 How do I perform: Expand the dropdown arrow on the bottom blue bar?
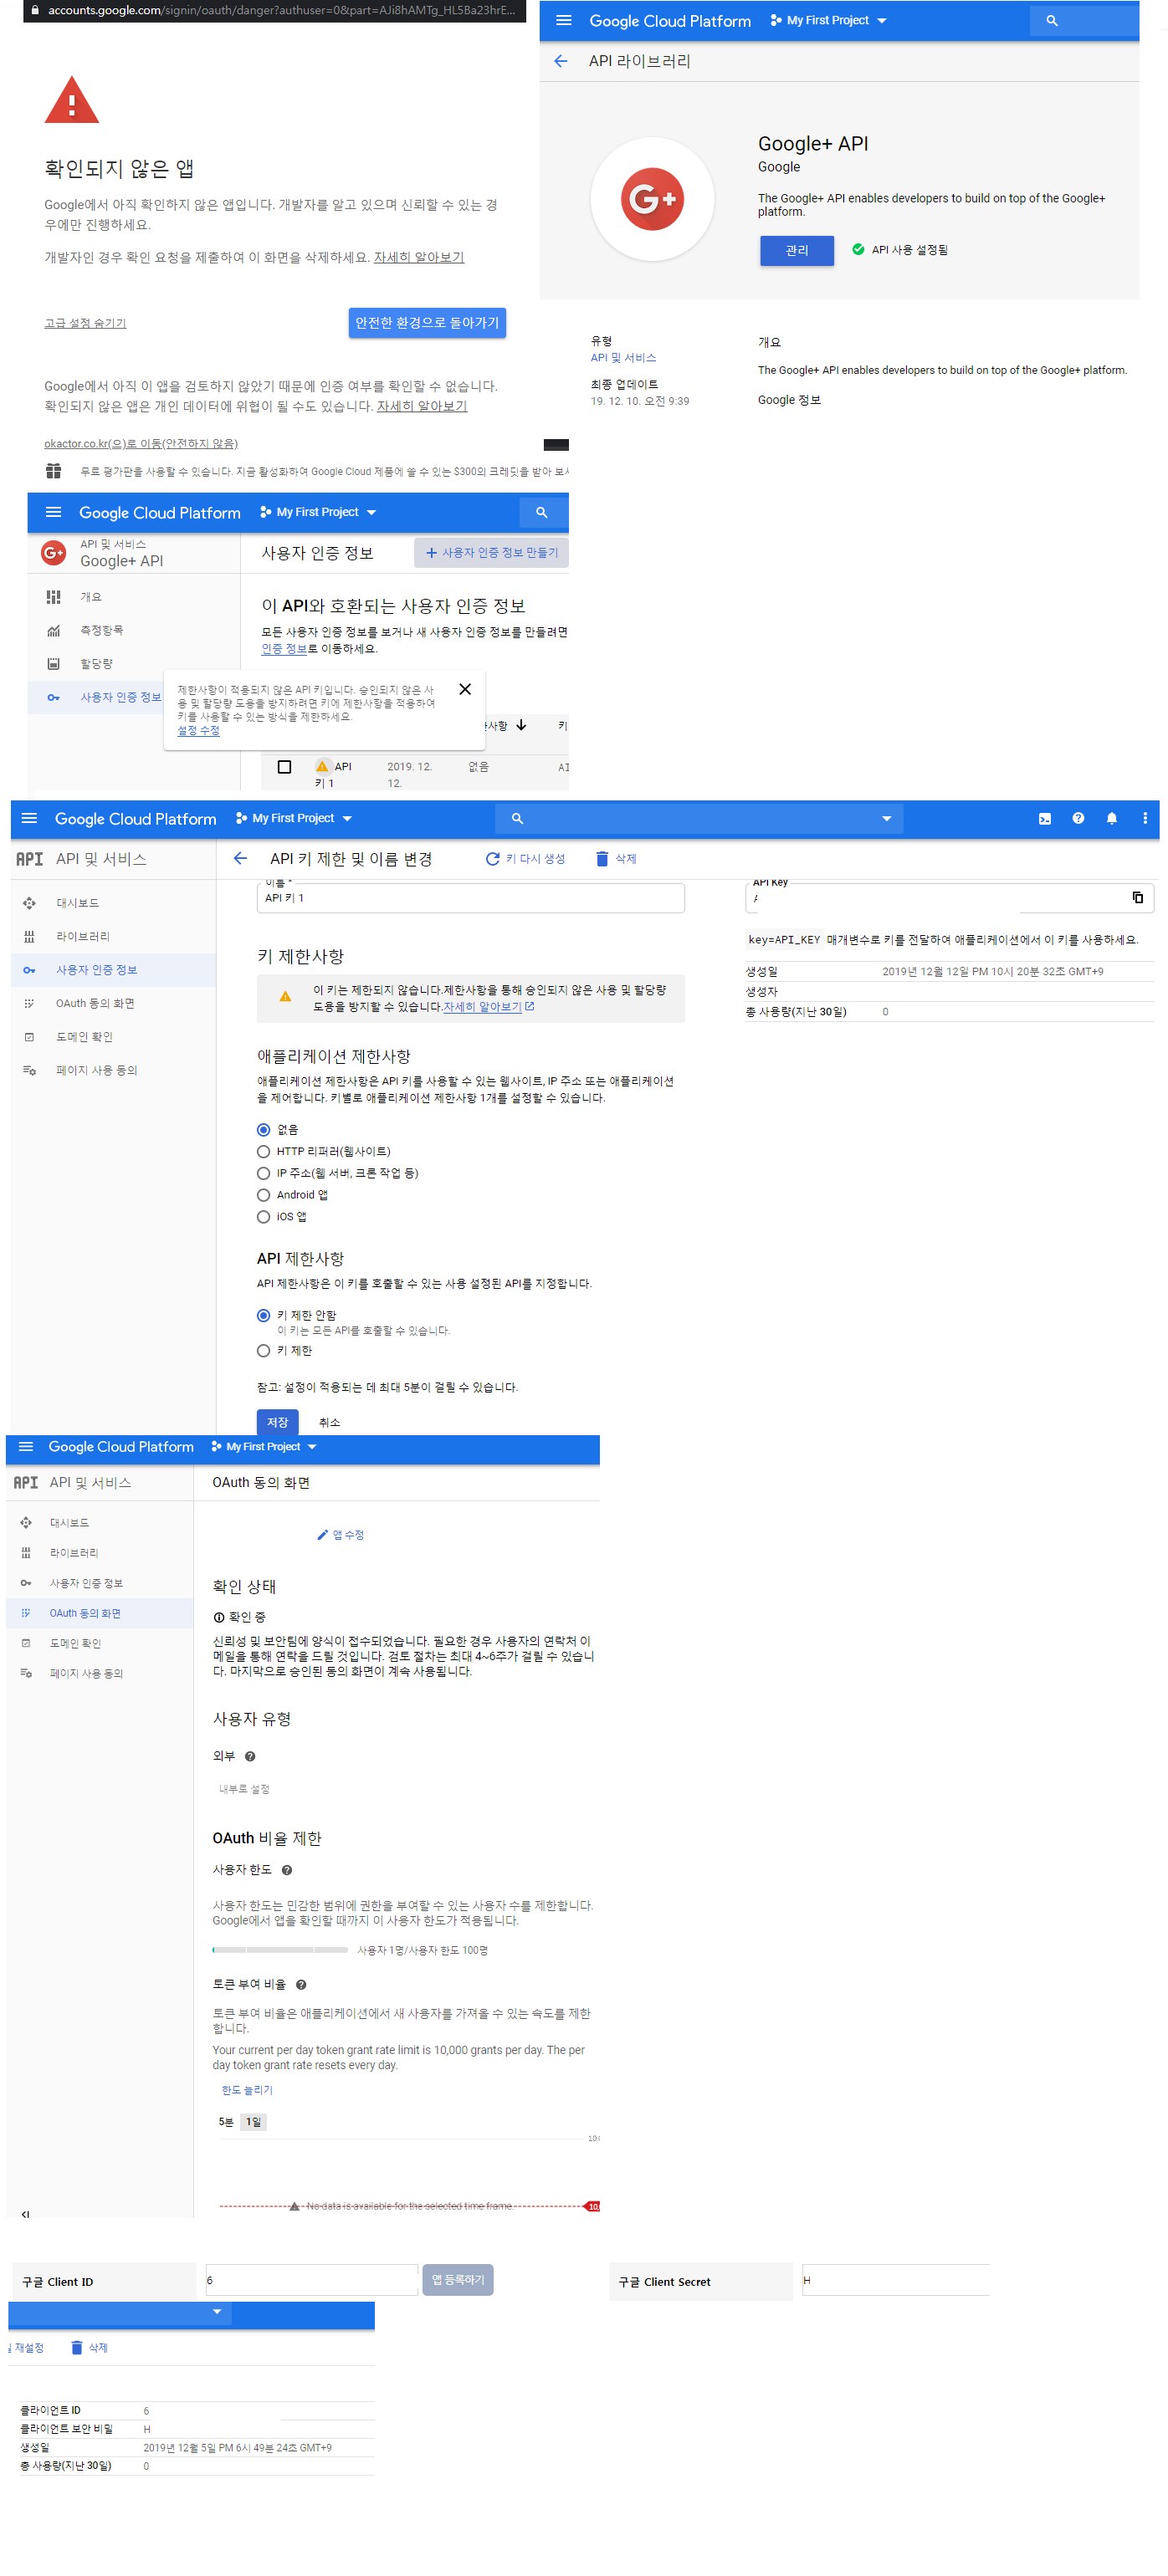[x=217, y=2312]
